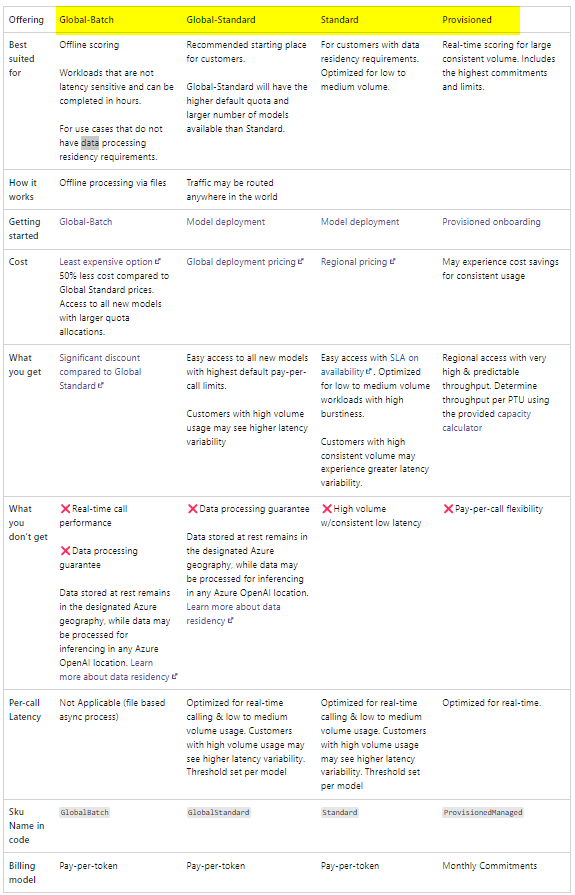
Task: Click the Least expensive option link
Action: click(x=106, y=262)
